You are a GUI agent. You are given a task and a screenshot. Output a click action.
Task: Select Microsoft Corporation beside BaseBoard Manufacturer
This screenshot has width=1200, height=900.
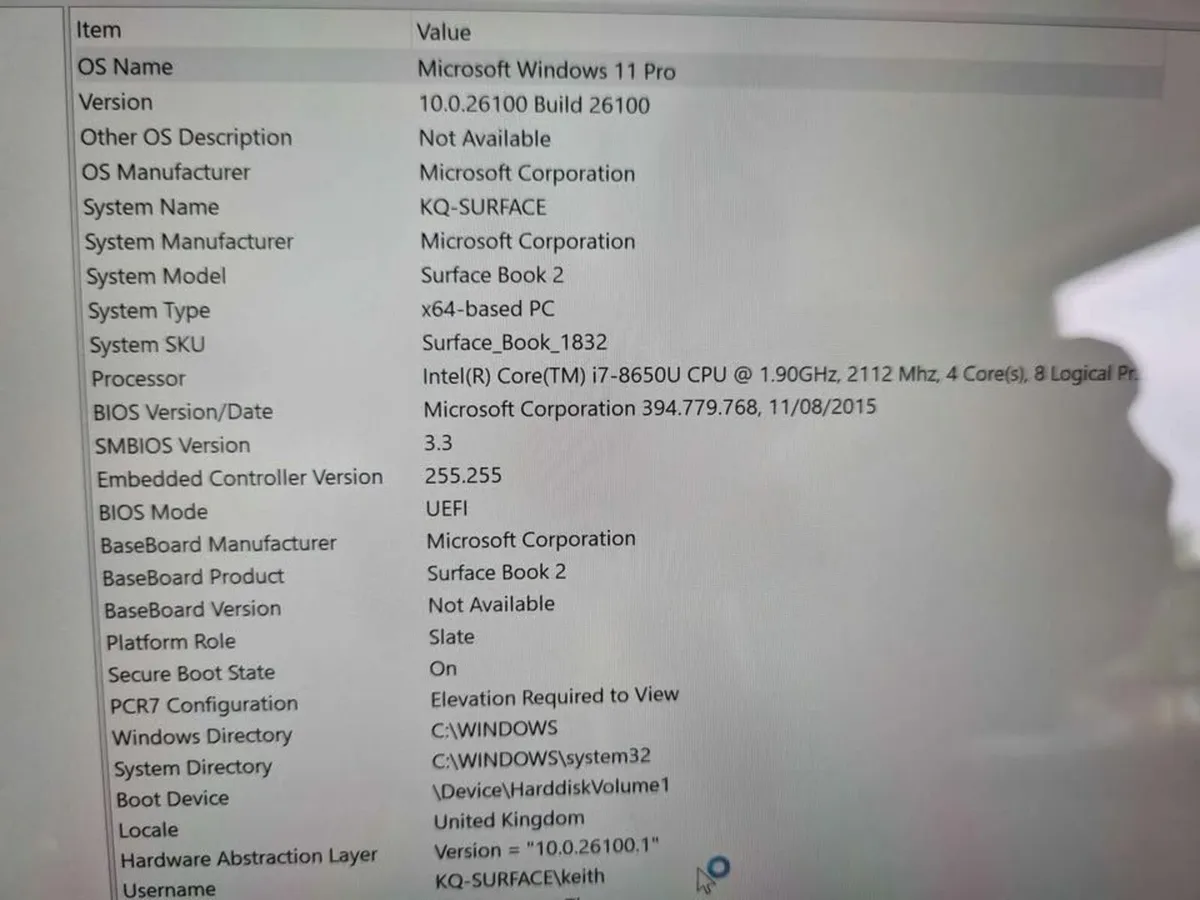click(x=531, y=540)
